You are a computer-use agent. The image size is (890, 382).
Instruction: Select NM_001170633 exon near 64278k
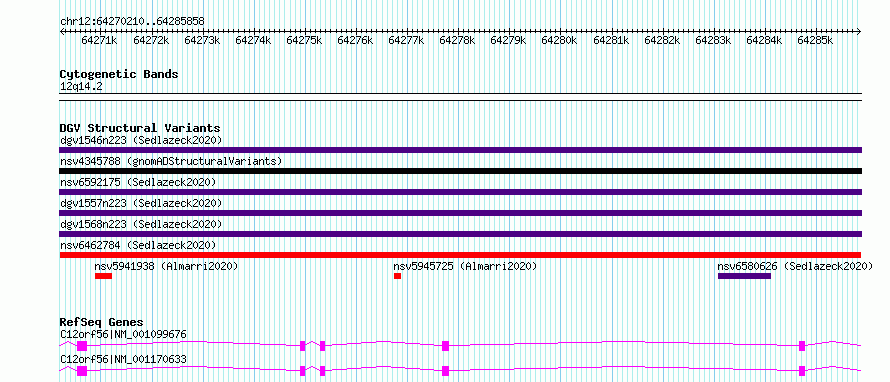(x=446, y=371)
